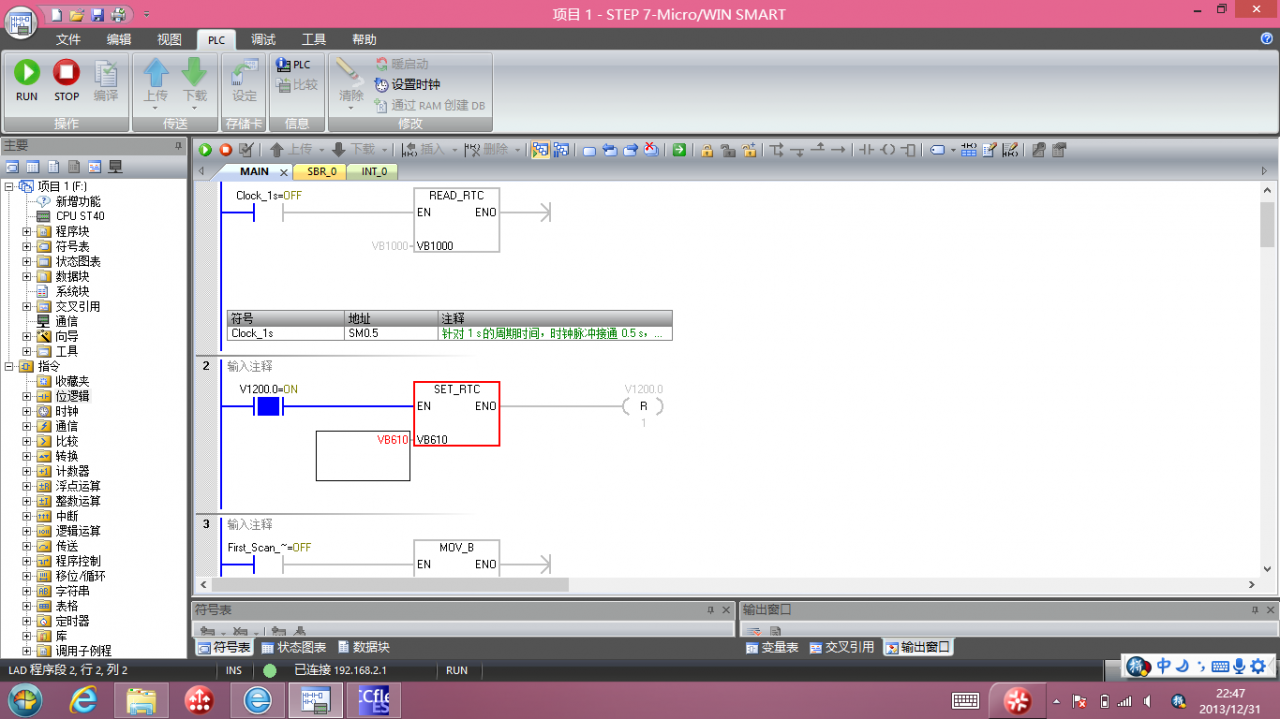
Task: Click the print icon in quick access toolbar
Action: [118, 14]
